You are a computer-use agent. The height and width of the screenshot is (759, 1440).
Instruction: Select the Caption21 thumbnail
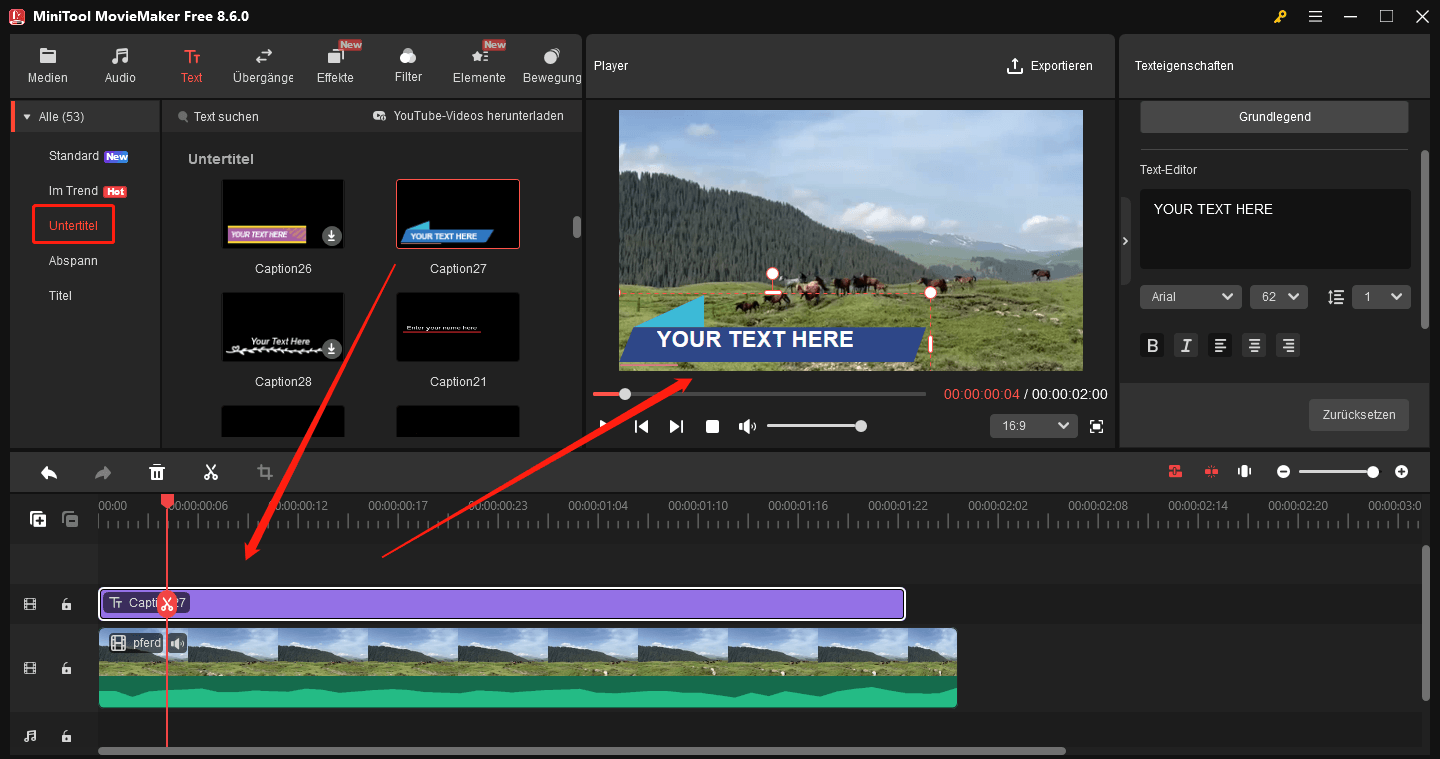[458, 327]
